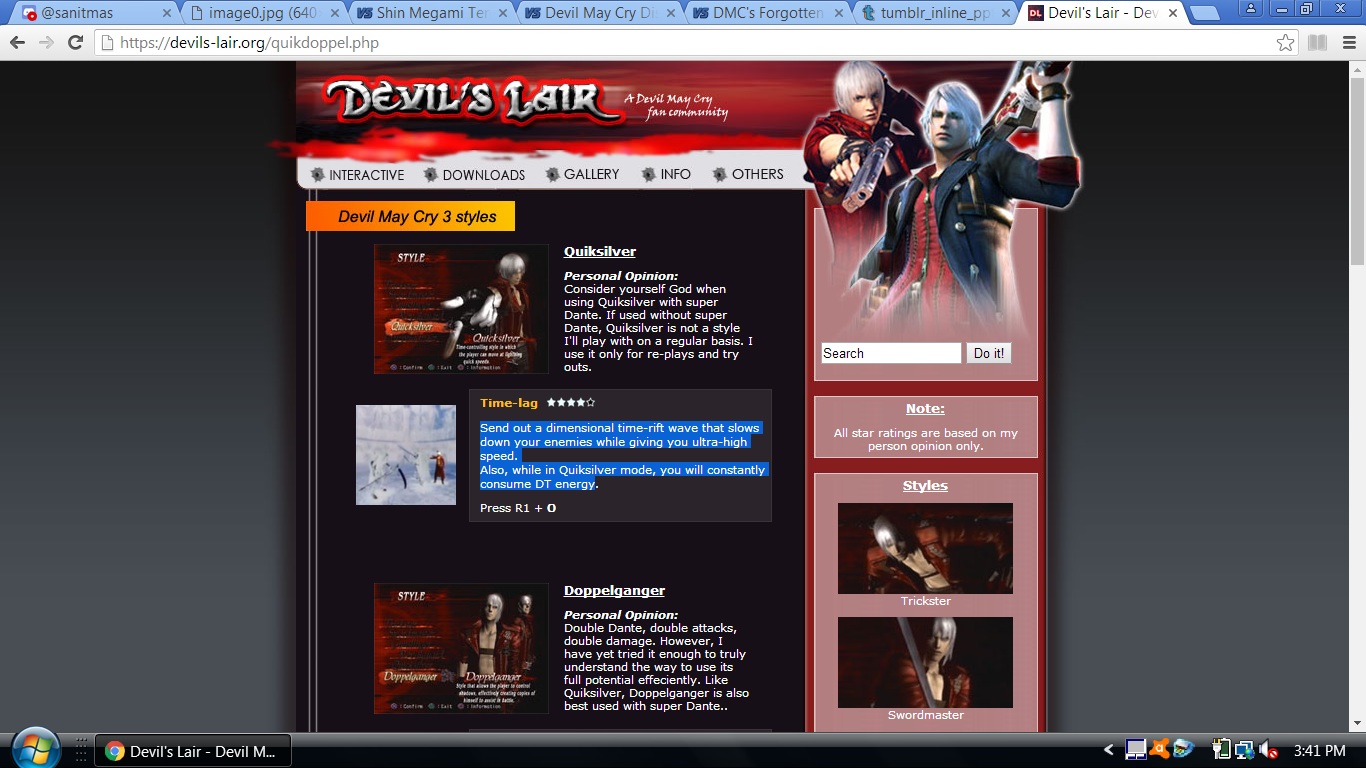Viewport: 1366px width, 768px height.
Task: Click the Swordmaster caption text
Action: [x=926, y=715]
